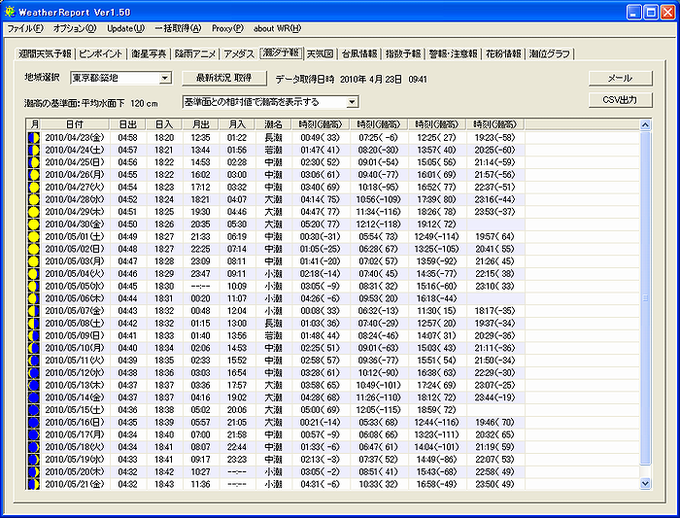Click the scrollbar down arrow
The width and height of the screenshot is (680, 518).
[645, 483]
